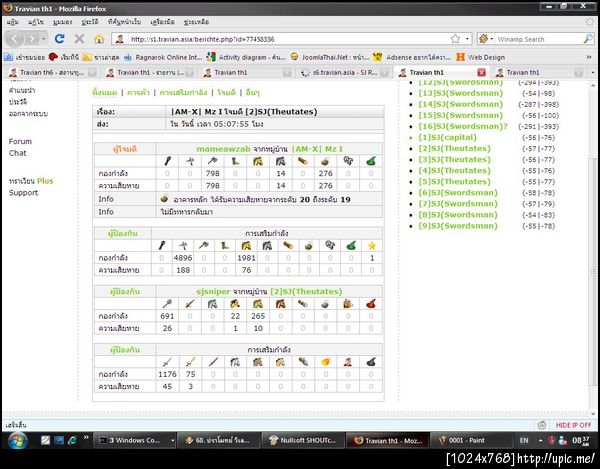Click the settler icon in attacker troops row
This screenshot has height=469, width=600.
coord(371,161)
